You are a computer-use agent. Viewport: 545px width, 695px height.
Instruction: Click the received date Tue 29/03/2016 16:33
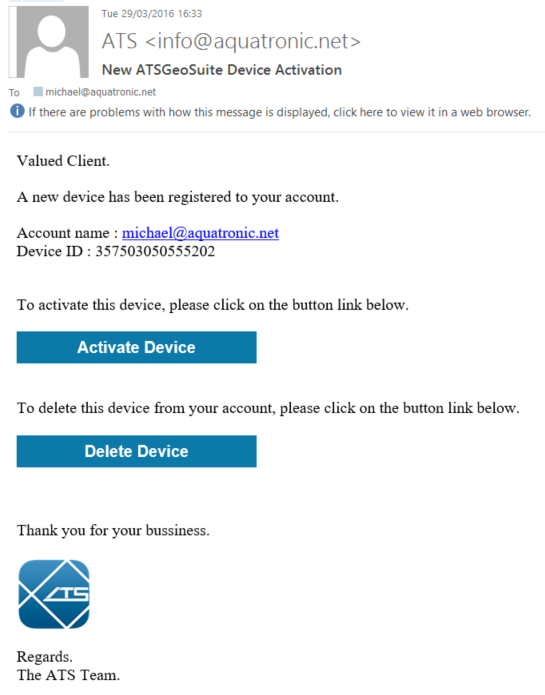tap(152, 14)
